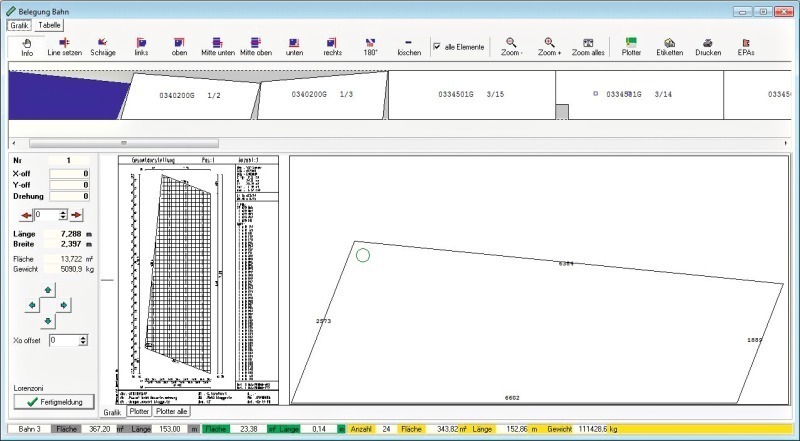
Task: Click the Xo offset value field
Action: [x=64, y=340]
